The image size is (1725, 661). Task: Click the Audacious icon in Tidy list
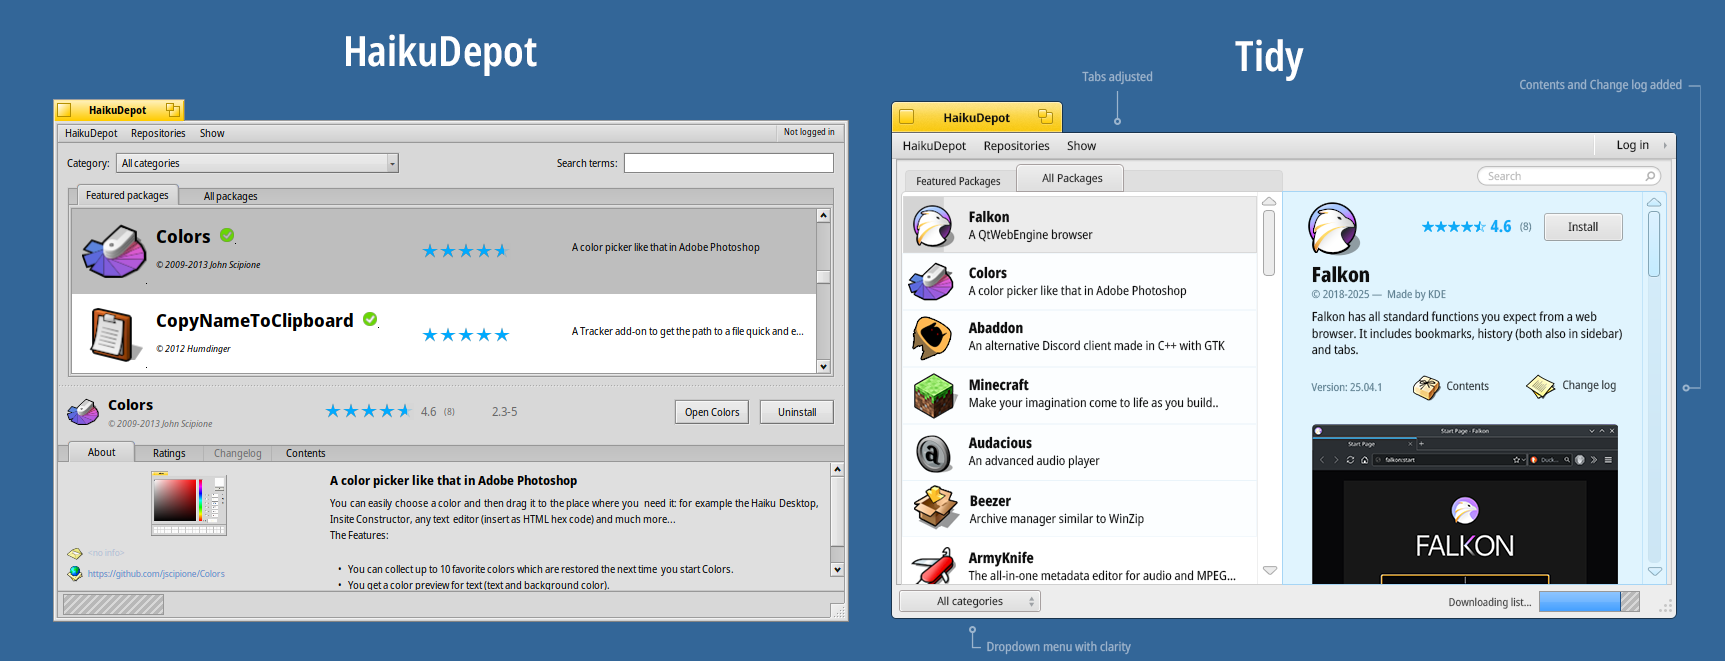click(933, 453)
